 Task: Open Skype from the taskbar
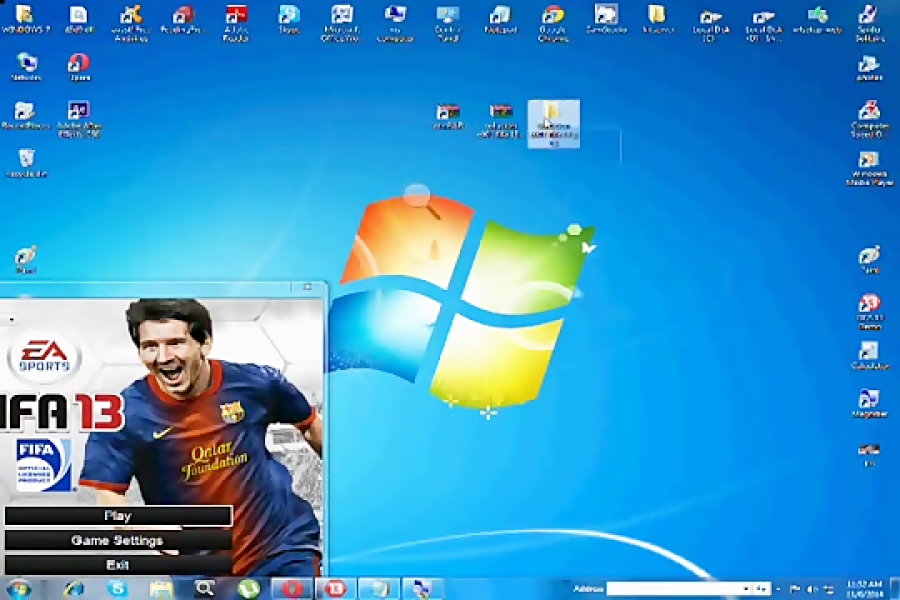click(118, 589)
